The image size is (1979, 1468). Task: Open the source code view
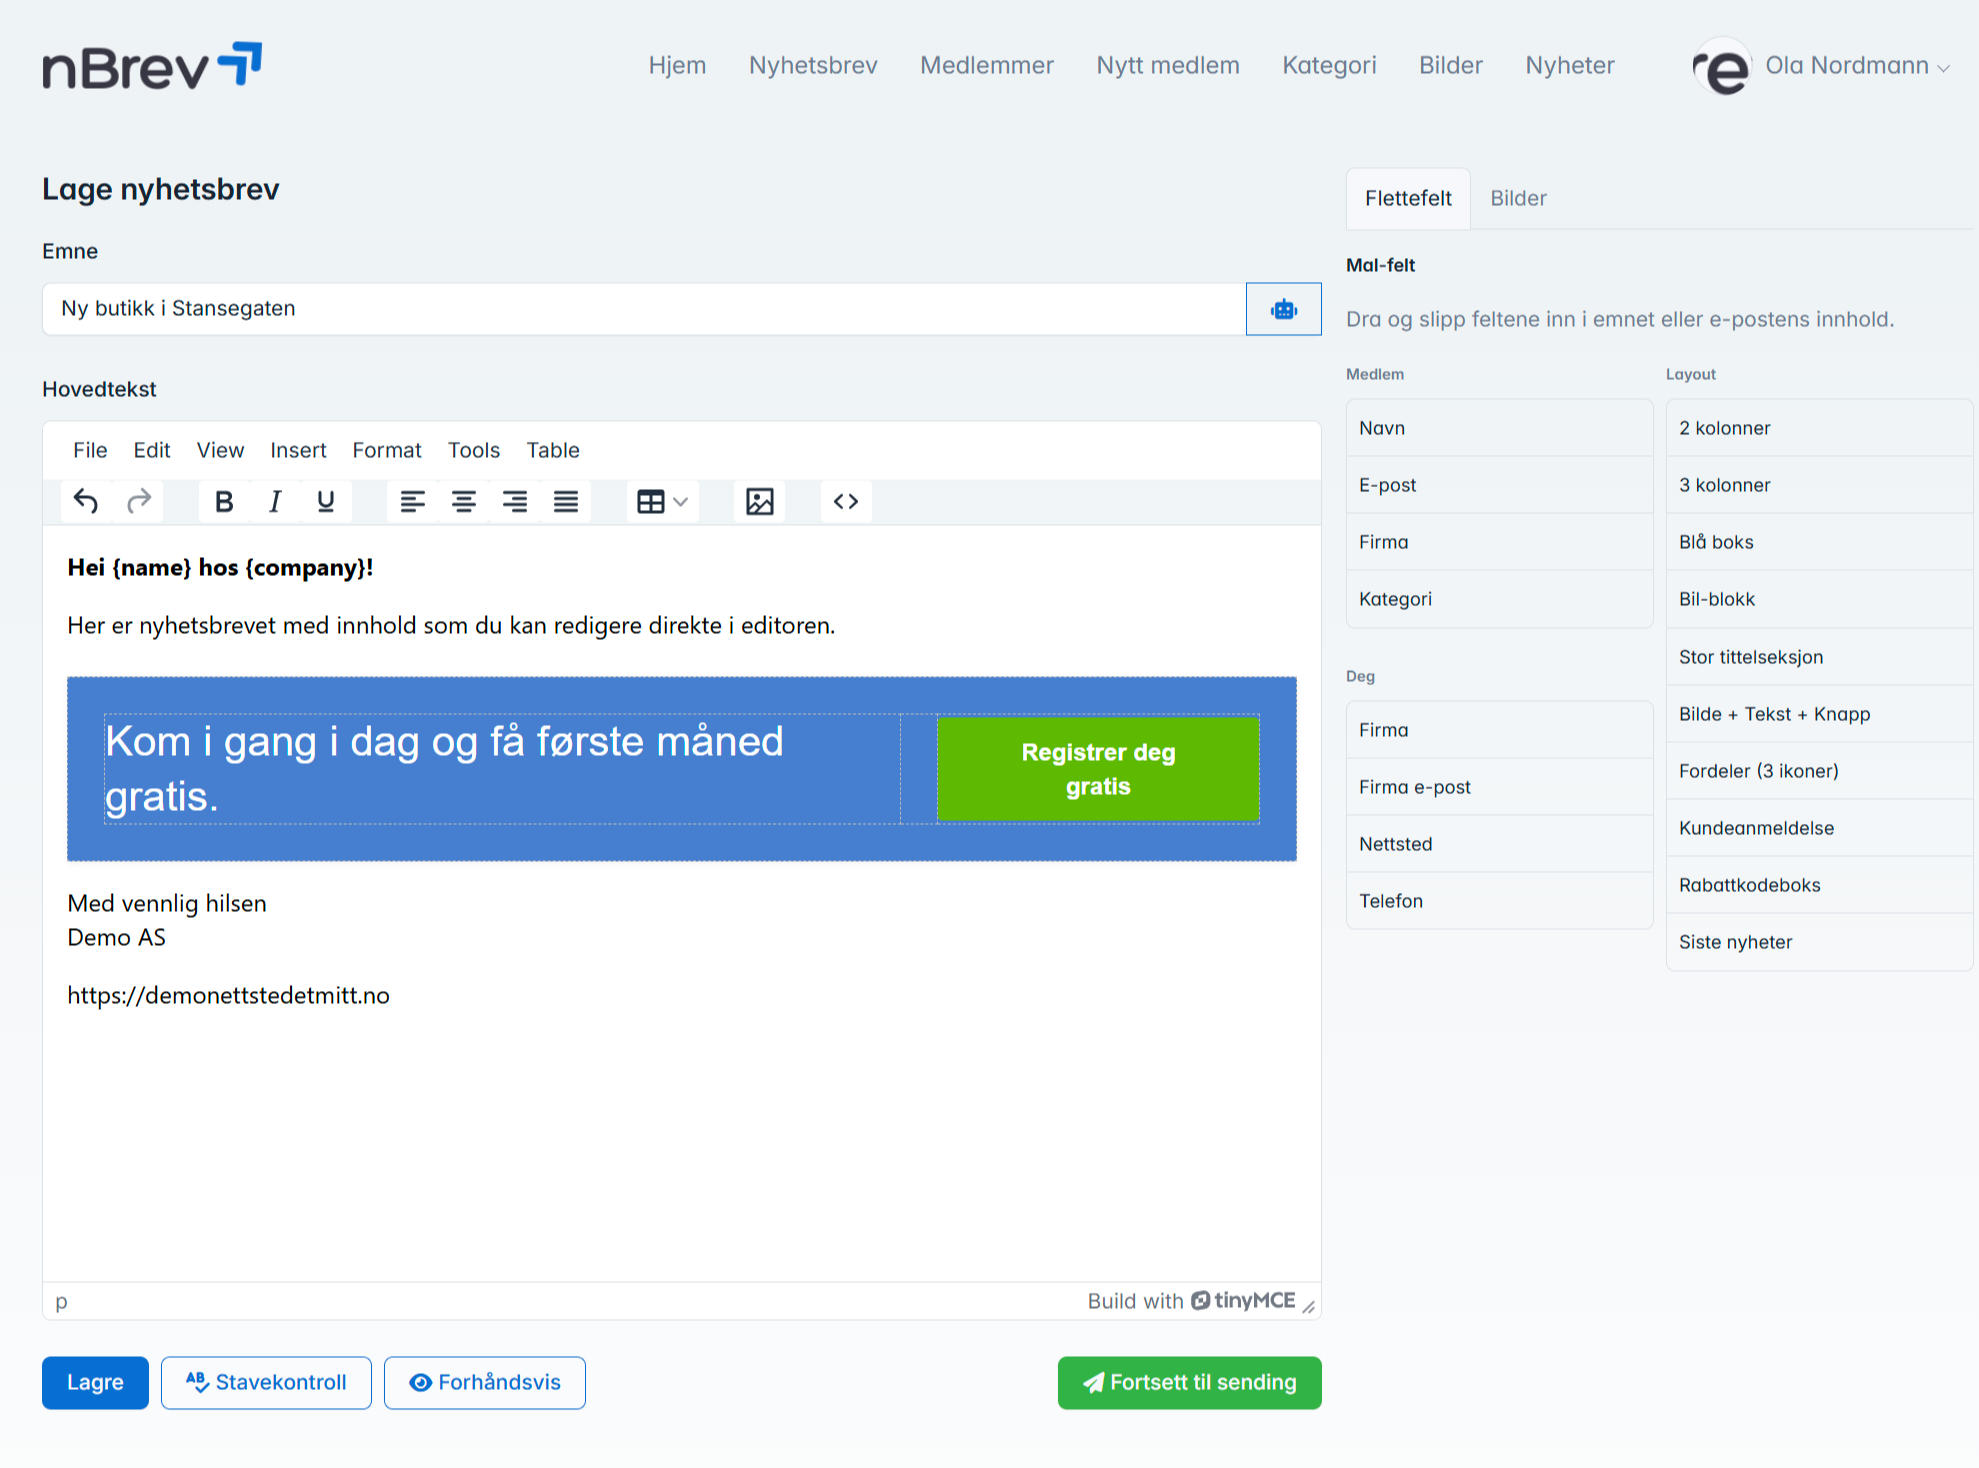pyautogui.click(x=846, y=501)
